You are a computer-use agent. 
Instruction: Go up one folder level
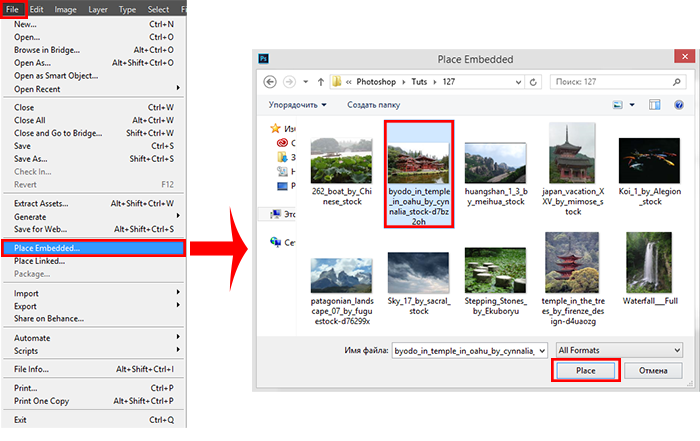pyautogui.click(x=321, y=82)
